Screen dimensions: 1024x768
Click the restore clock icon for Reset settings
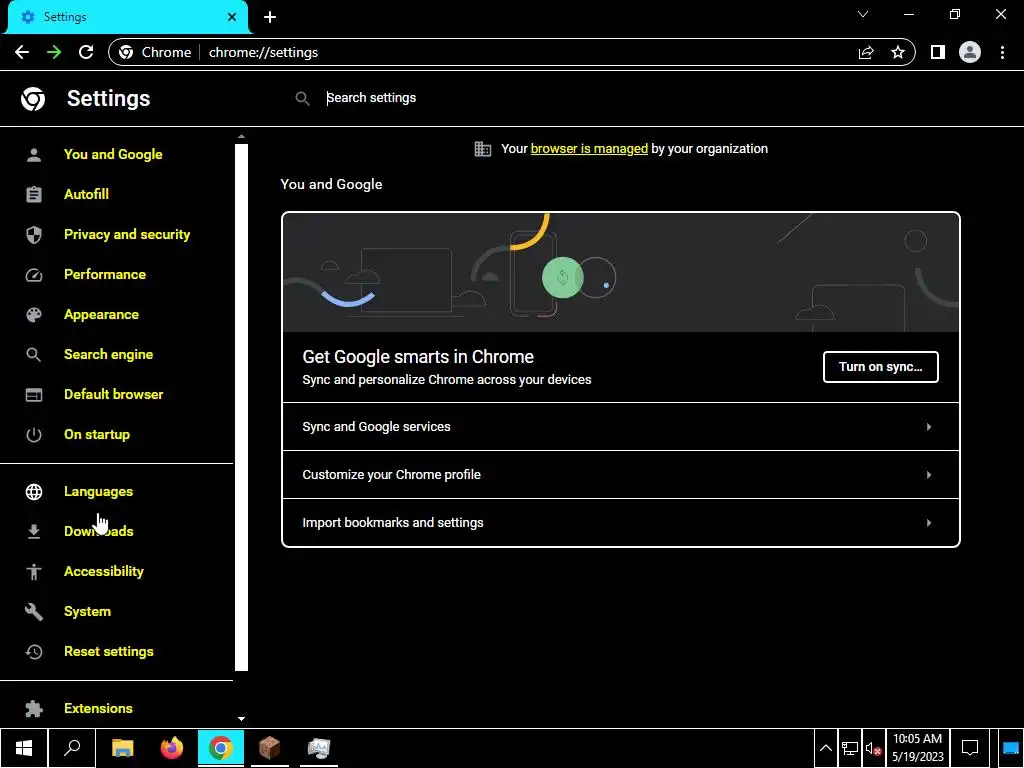[34, 652]
